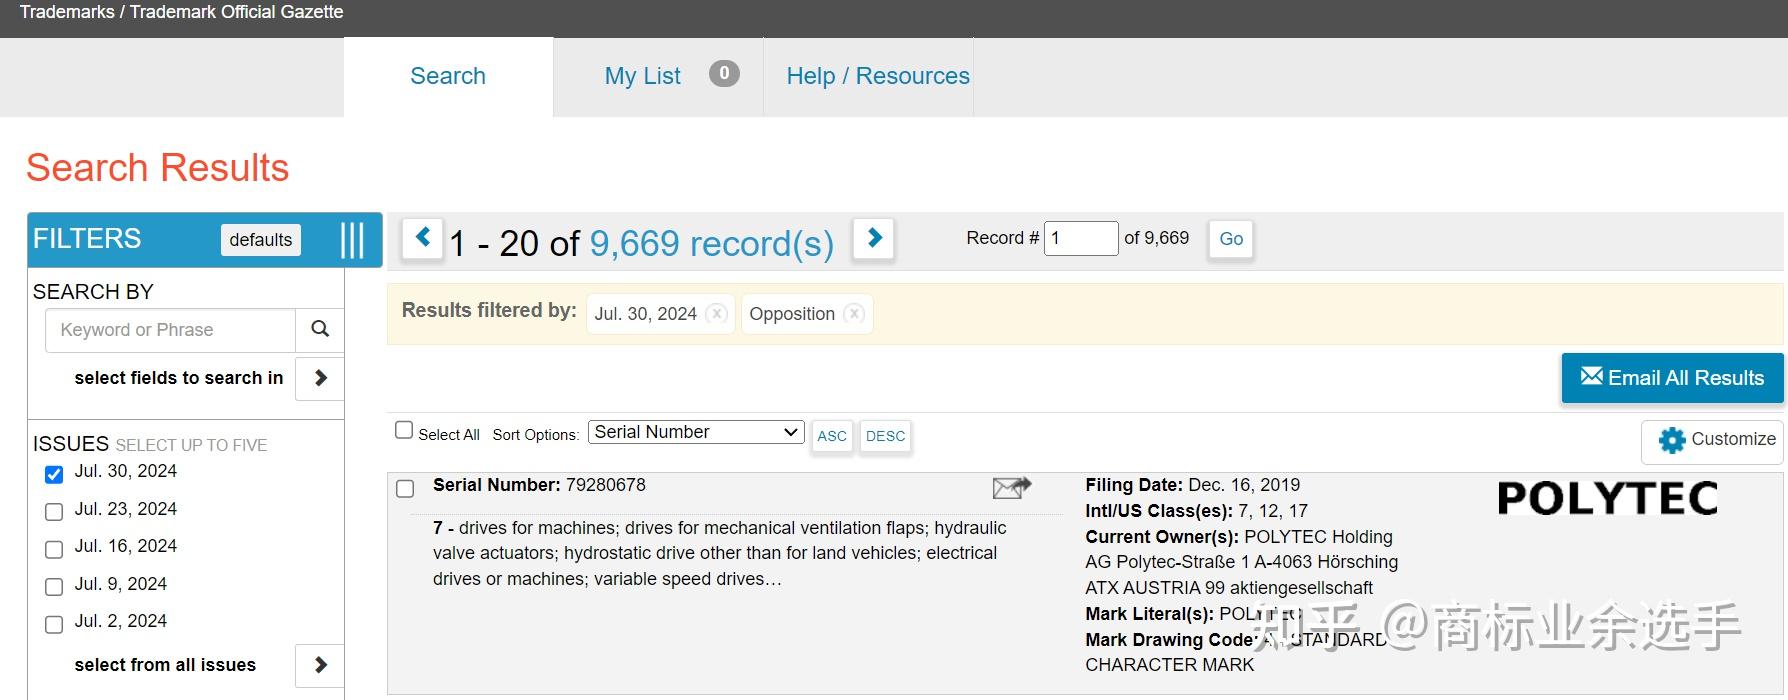Image resolution: width=1788 pixels, height=700 pixels.
Task: Open the Sort Options dropdown
Action: coord(696,432)
